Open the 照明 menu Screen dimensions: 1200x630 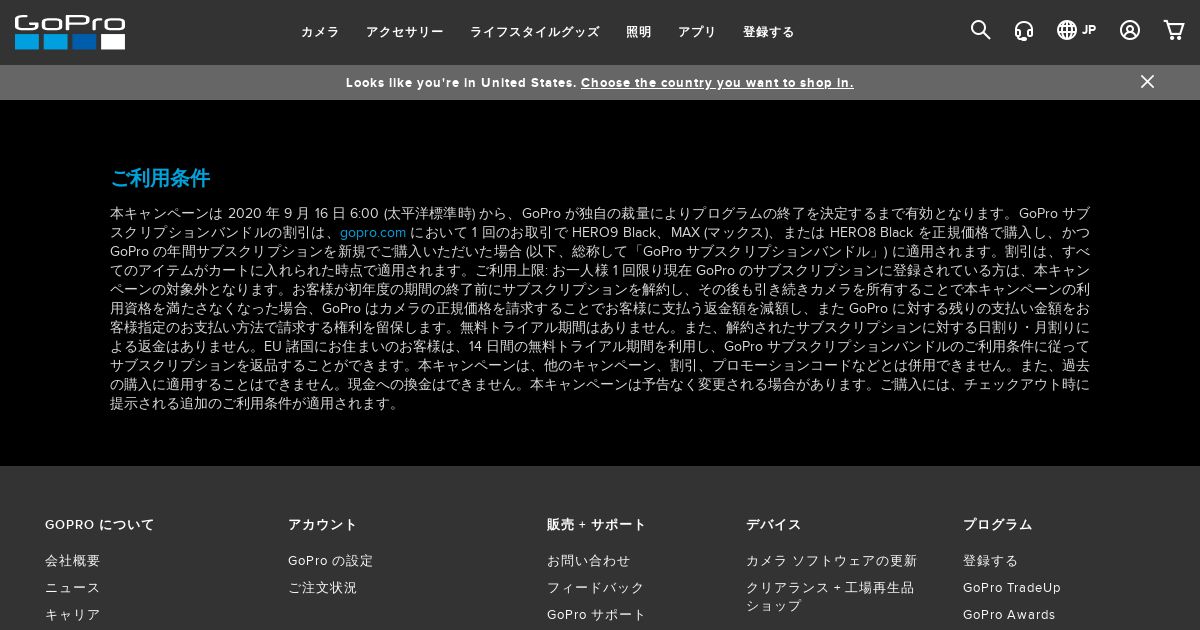pos(638,32)
